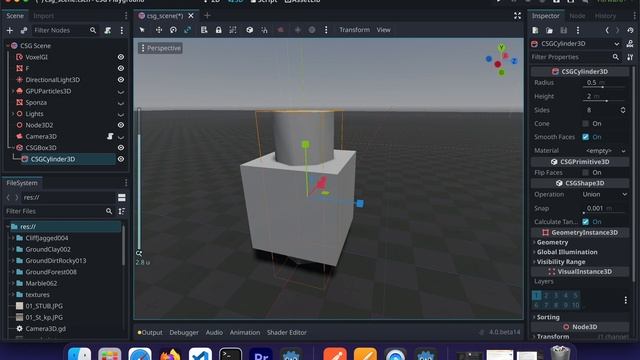
Task: Toggle Use Local Space cube icon
Action: pyautogui.click(x=249, y=30)
